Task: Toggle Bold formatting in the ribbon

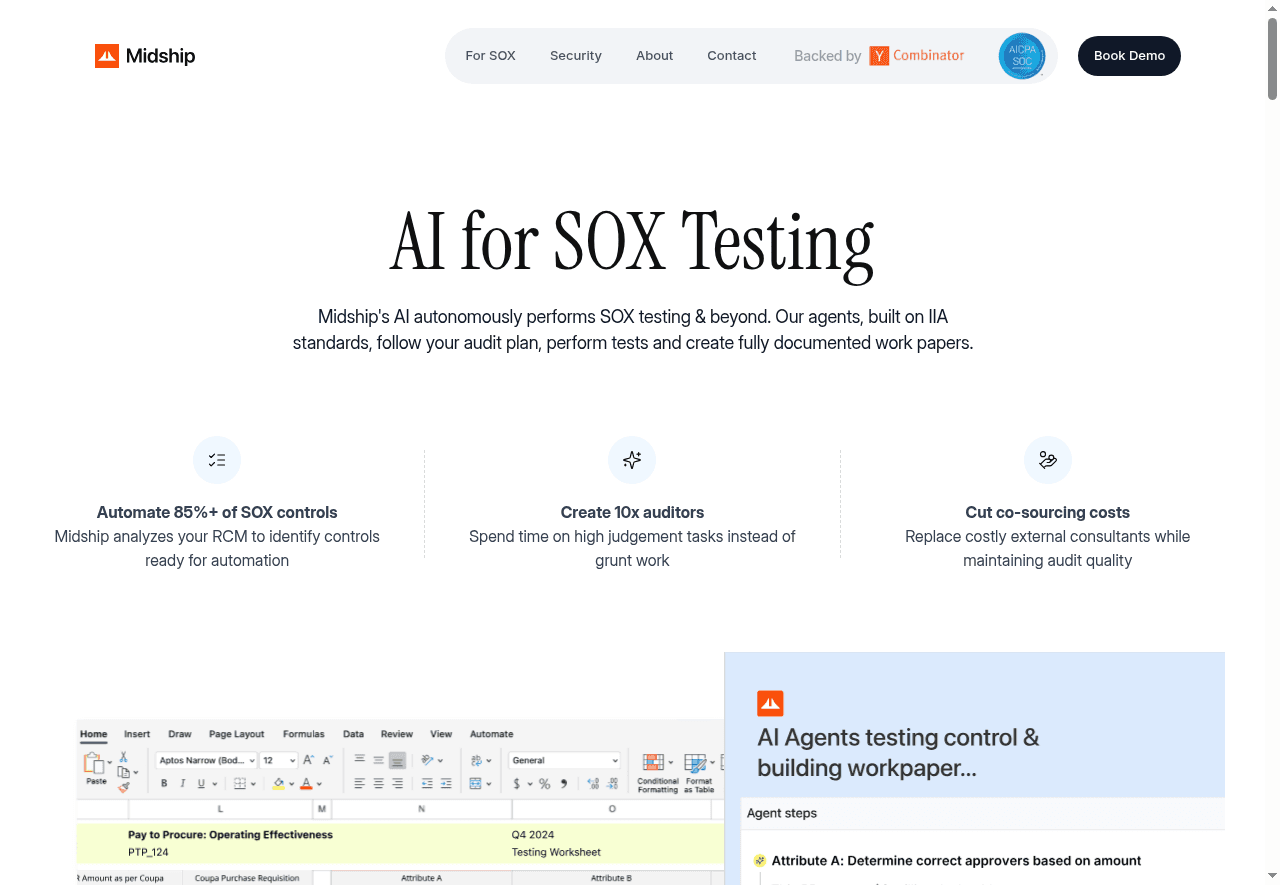Action: point(164,784)
